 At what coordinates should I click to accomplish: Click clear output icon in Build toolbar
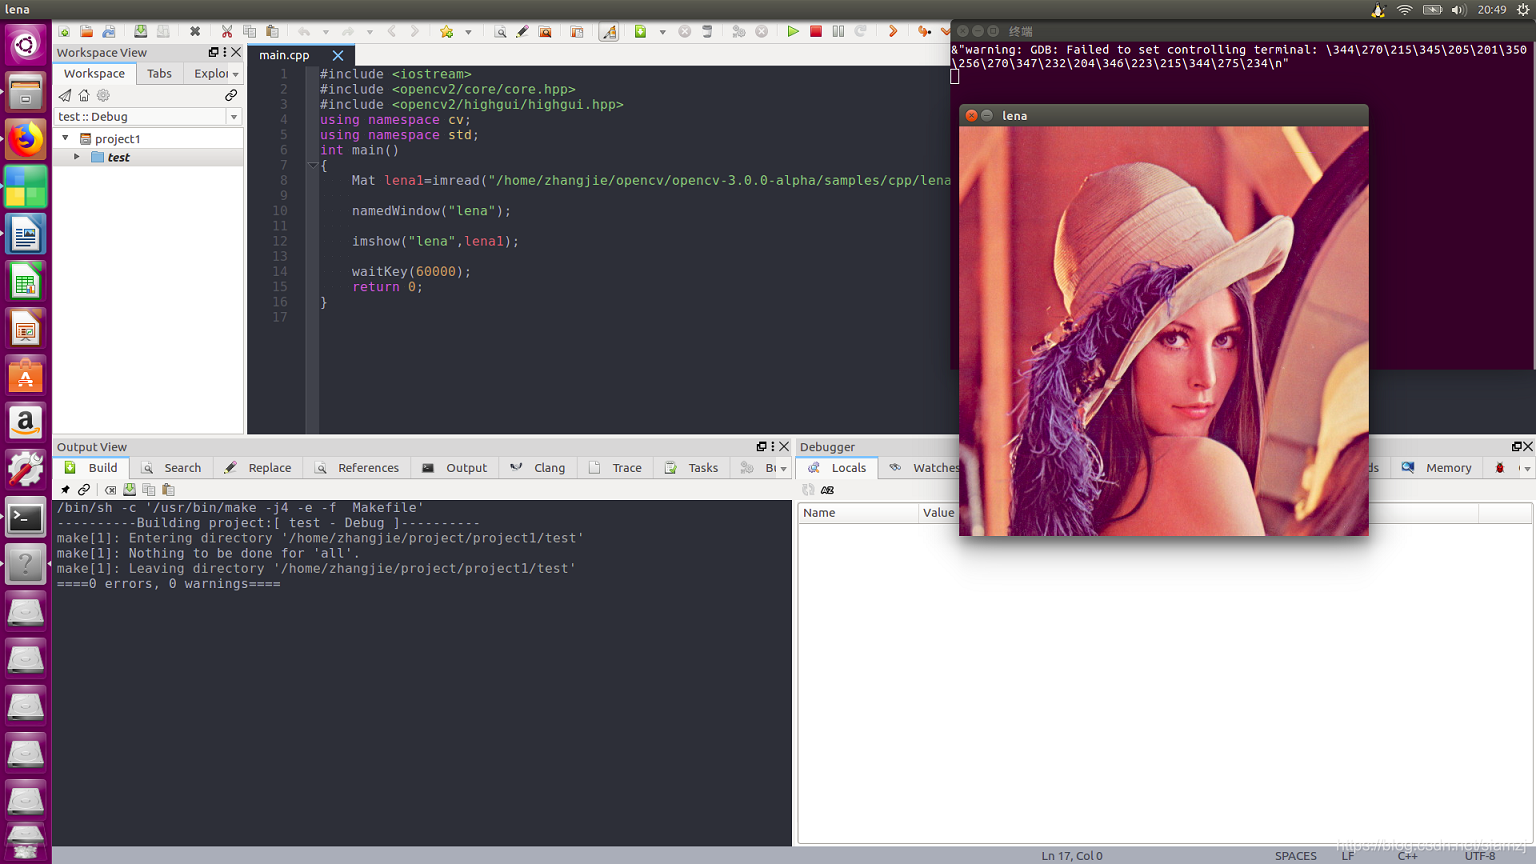click(x=110, y=490)
